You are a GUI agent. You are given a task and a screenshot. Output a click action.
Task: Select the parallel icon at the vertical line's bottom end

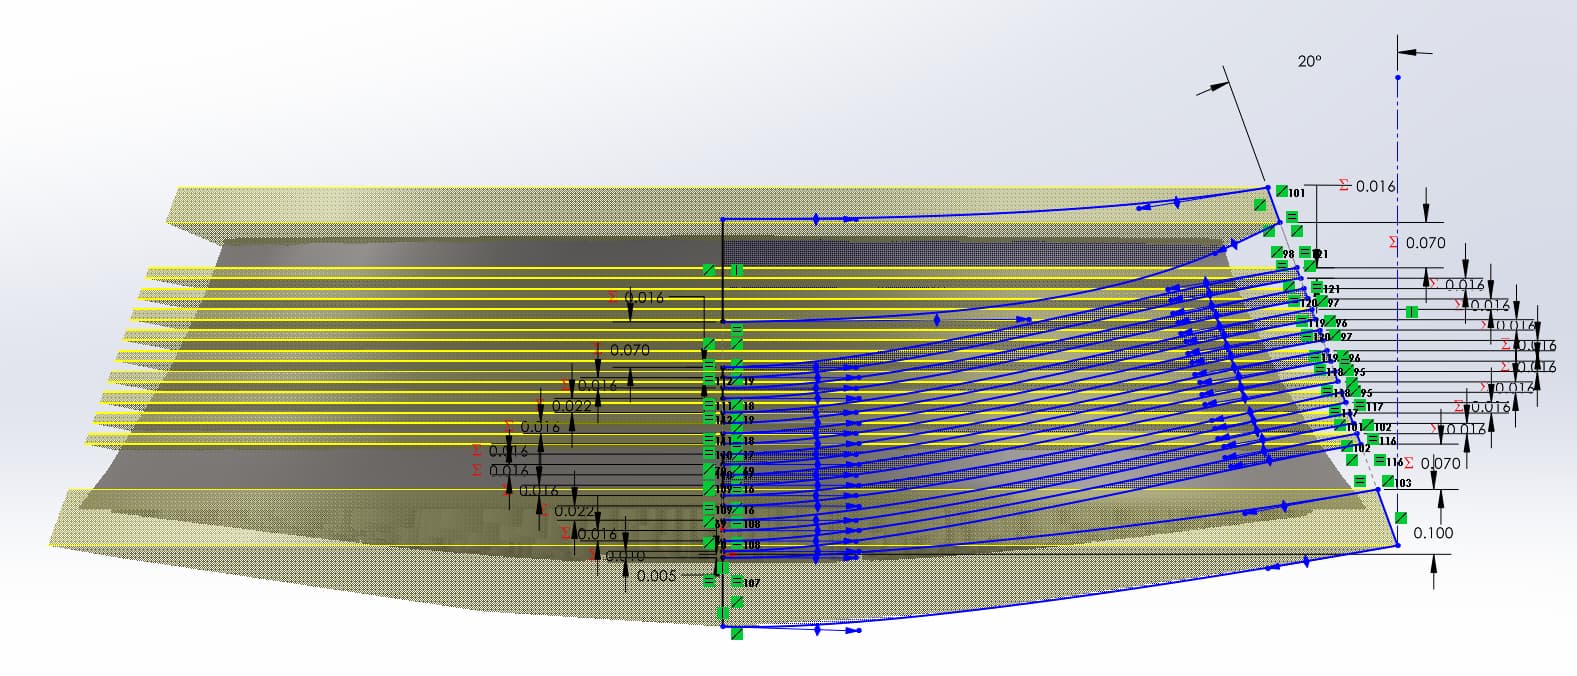tap(737, 633)
